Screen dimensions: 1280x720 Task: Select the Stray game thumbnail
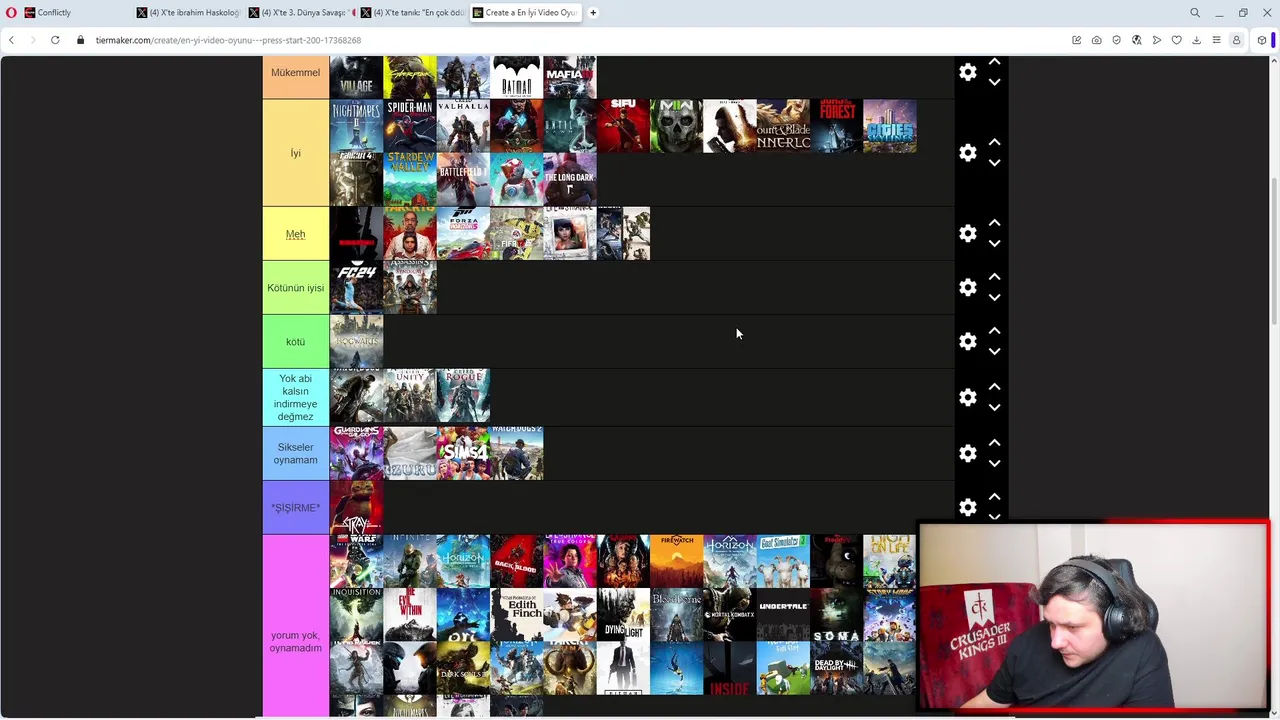point(357,507)
